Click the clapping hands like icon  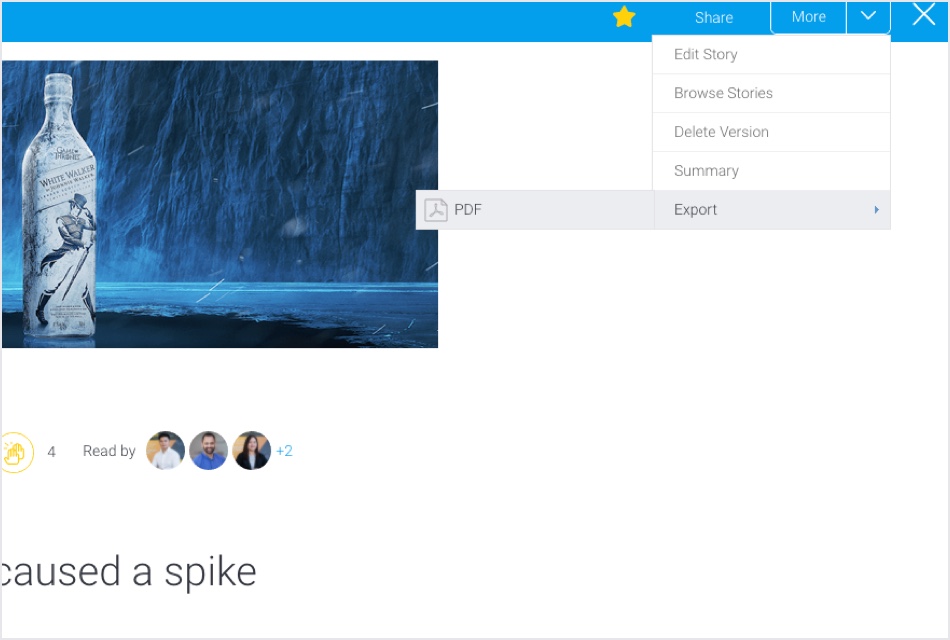click(x=15, y=452)
